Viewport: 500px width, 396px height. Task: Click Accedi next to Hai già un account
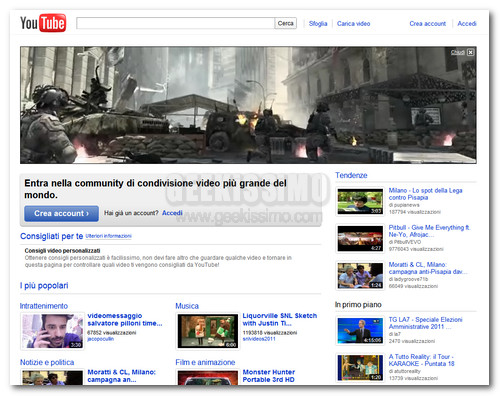click(172, 213)
